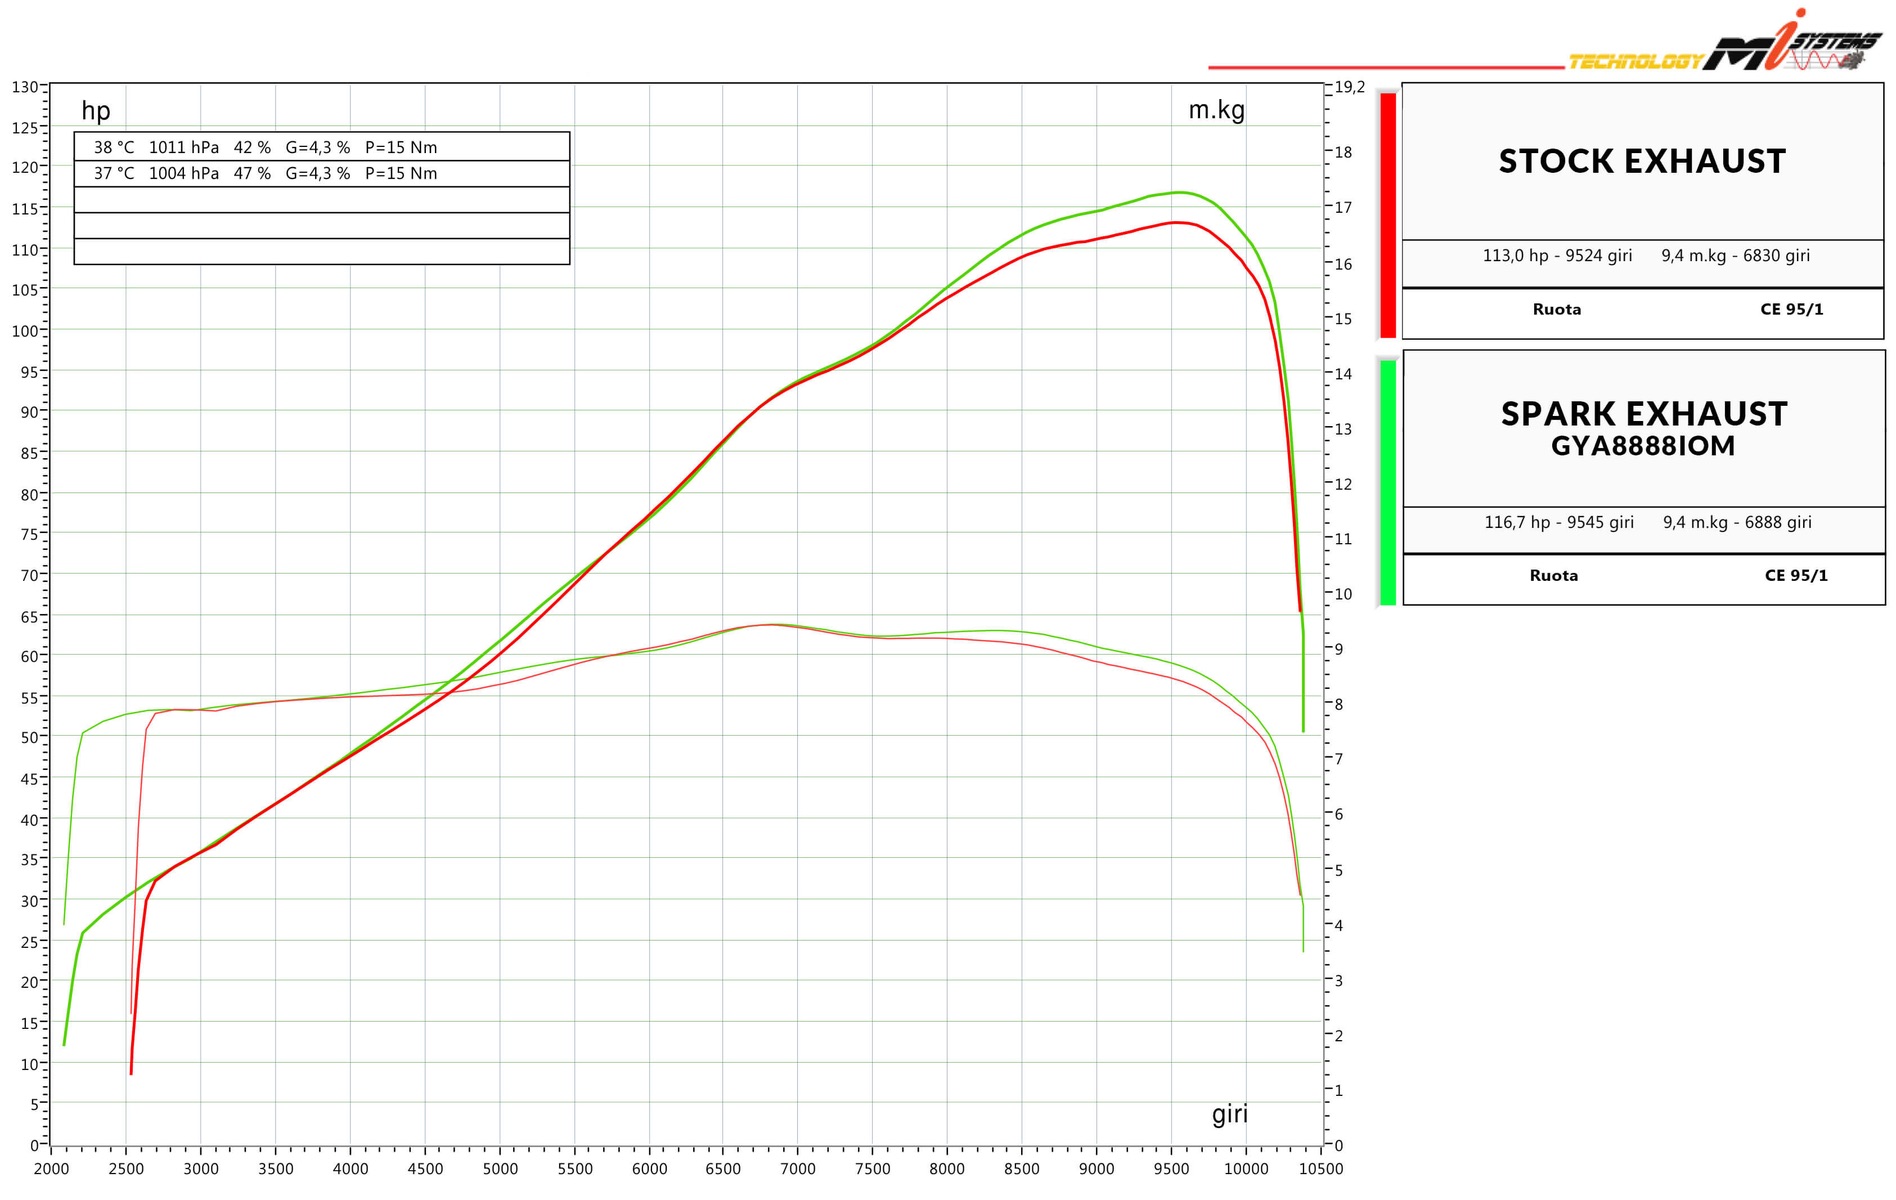Select the STOCK EXHAUST legend title
The image size is (1896, 1200).
pyautogui.click(x=1642, y=162)
